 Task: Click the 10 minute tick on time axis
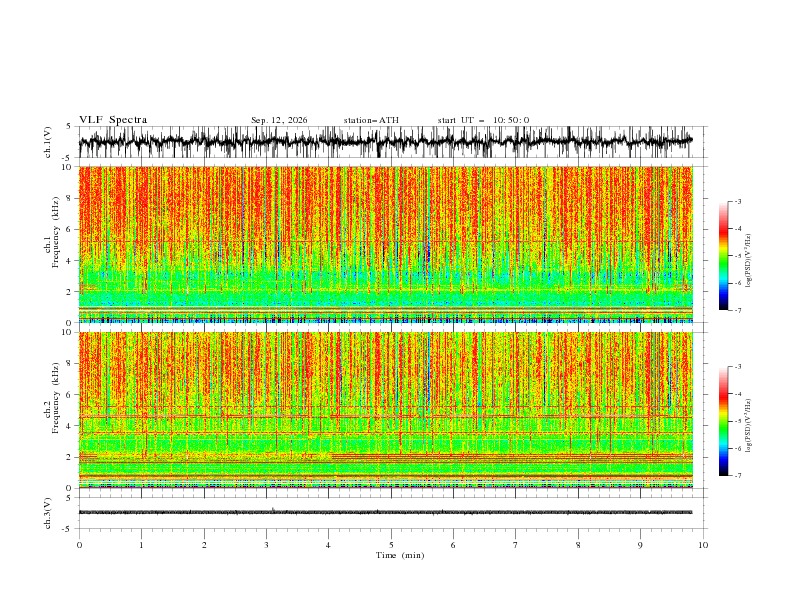point(703,545)
